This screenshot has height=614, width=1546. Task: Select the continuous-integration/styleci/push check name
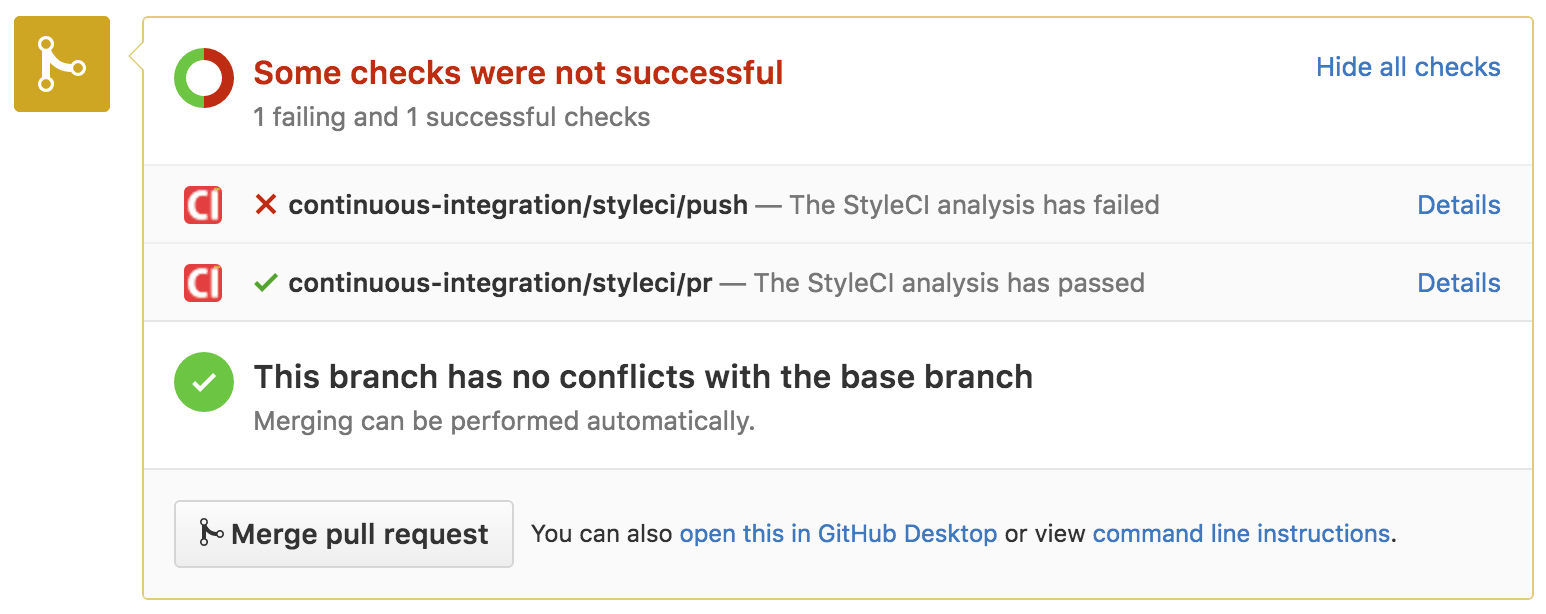(518, 205)
